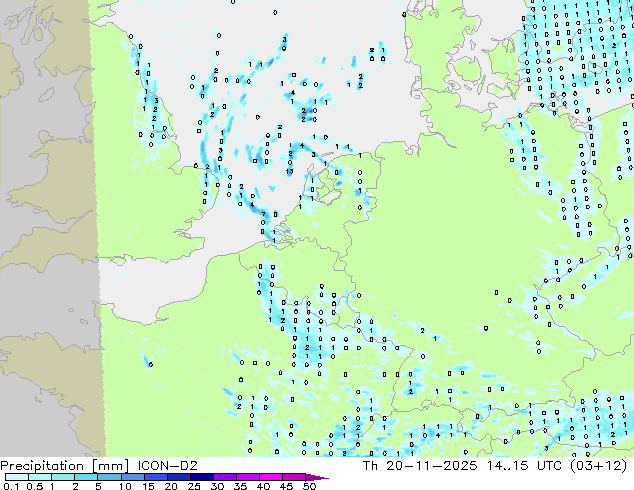Click the '(03+12)' forecast run text
The height and width of the screenshot is (490, 634).
coord(598,466)
